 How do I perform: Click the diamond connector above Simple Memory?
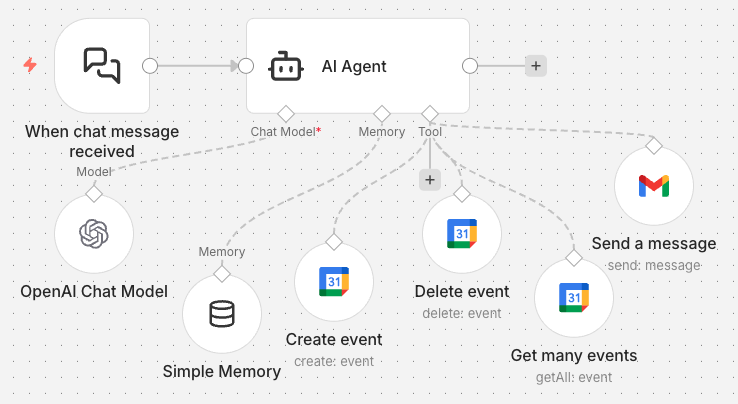222,273
